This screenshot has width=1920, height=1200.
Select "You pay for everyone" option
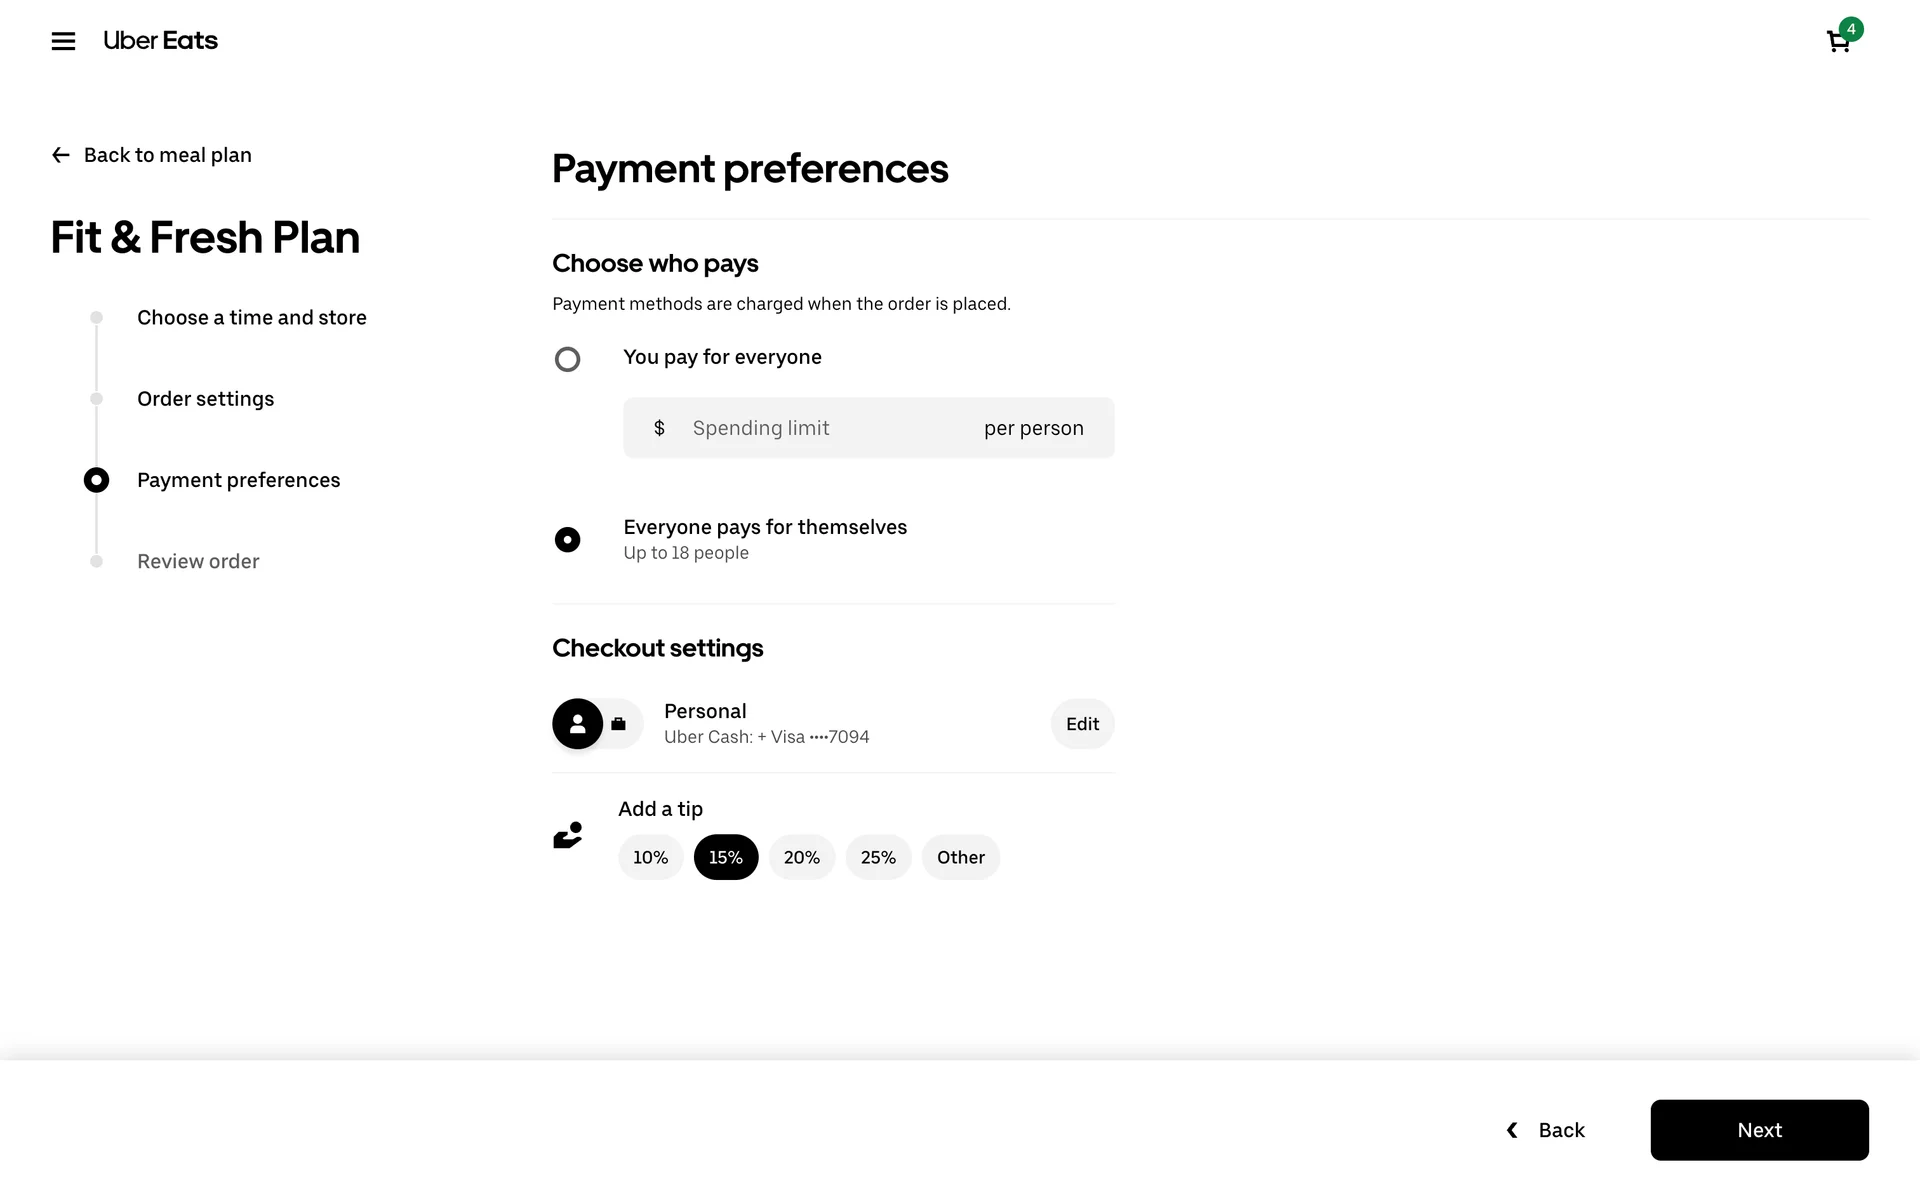click(567, 359)
